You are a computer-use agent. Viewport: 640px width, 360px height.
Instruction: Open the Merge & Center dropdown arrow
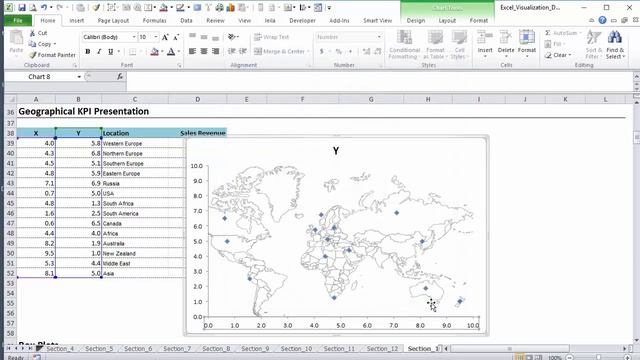tap(308, 51)
